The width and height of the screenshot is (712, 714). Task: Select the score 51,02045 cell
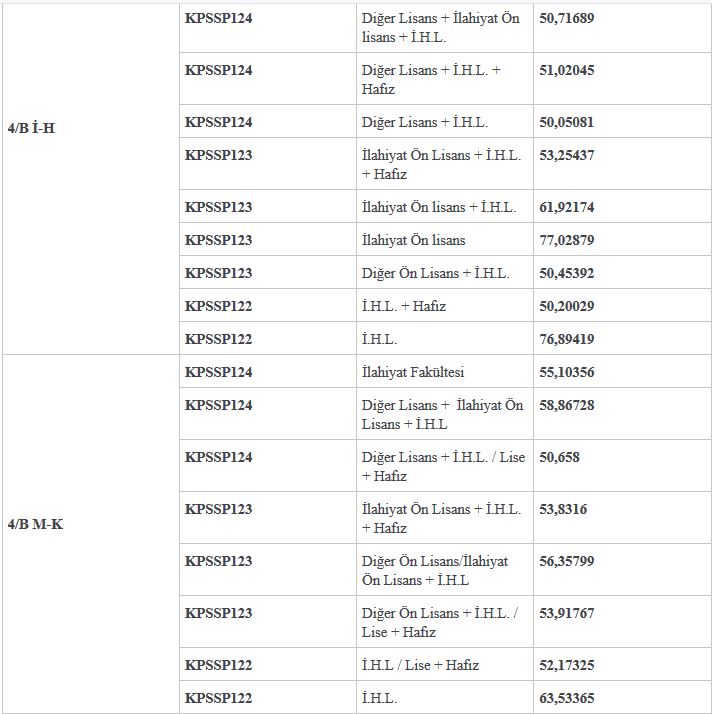(566, 70)
